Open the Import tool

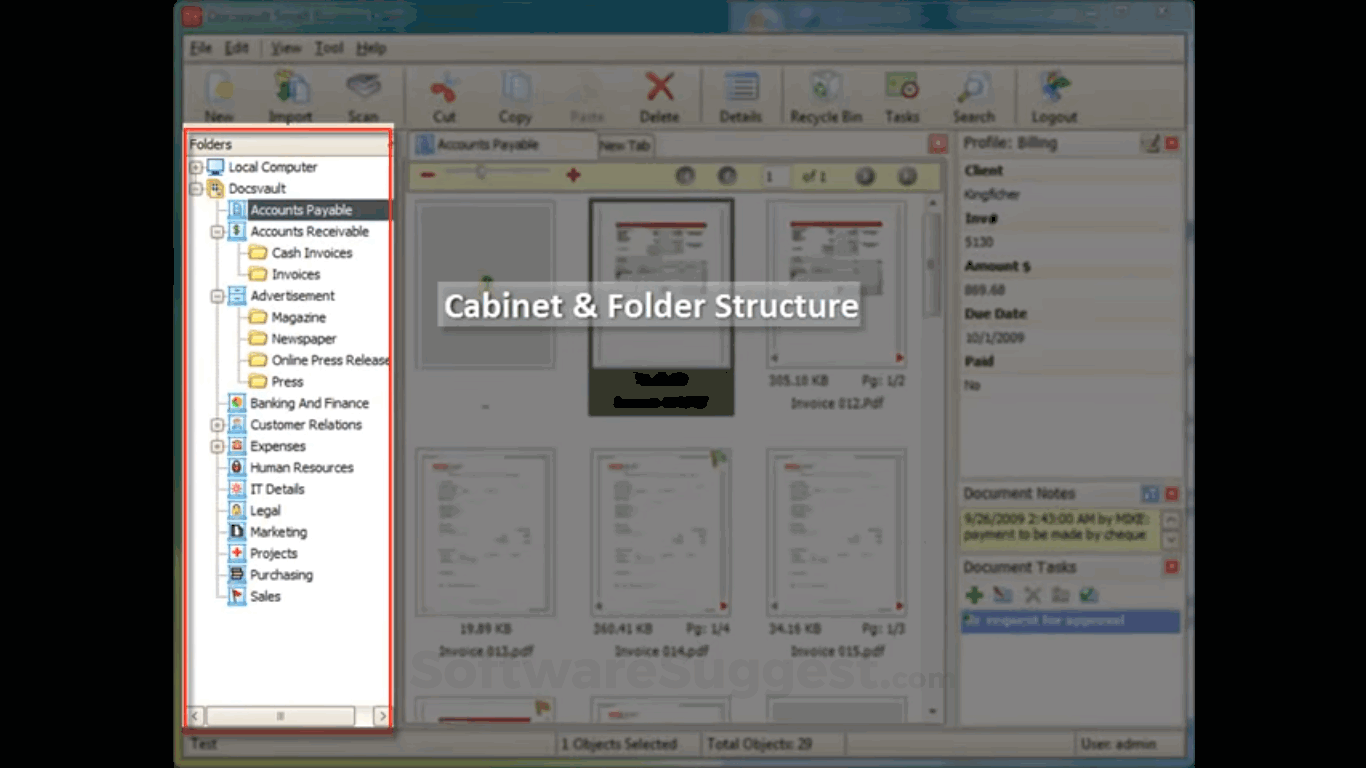[290, 90]
